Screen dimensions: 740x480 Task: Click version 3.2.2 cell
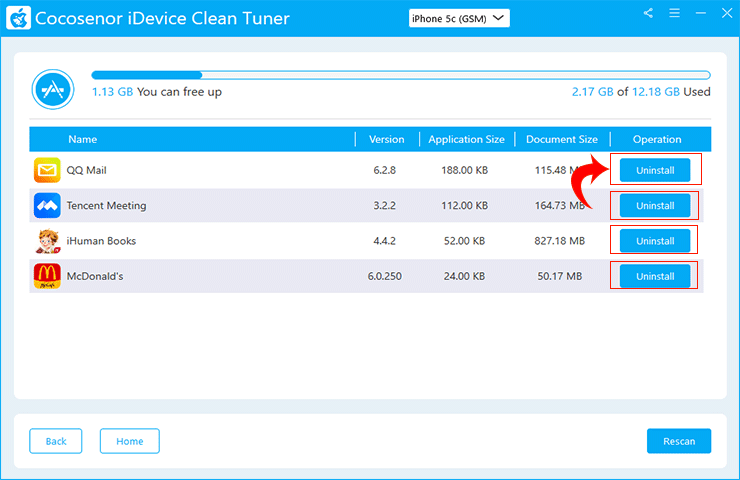(x=385, y=205)
